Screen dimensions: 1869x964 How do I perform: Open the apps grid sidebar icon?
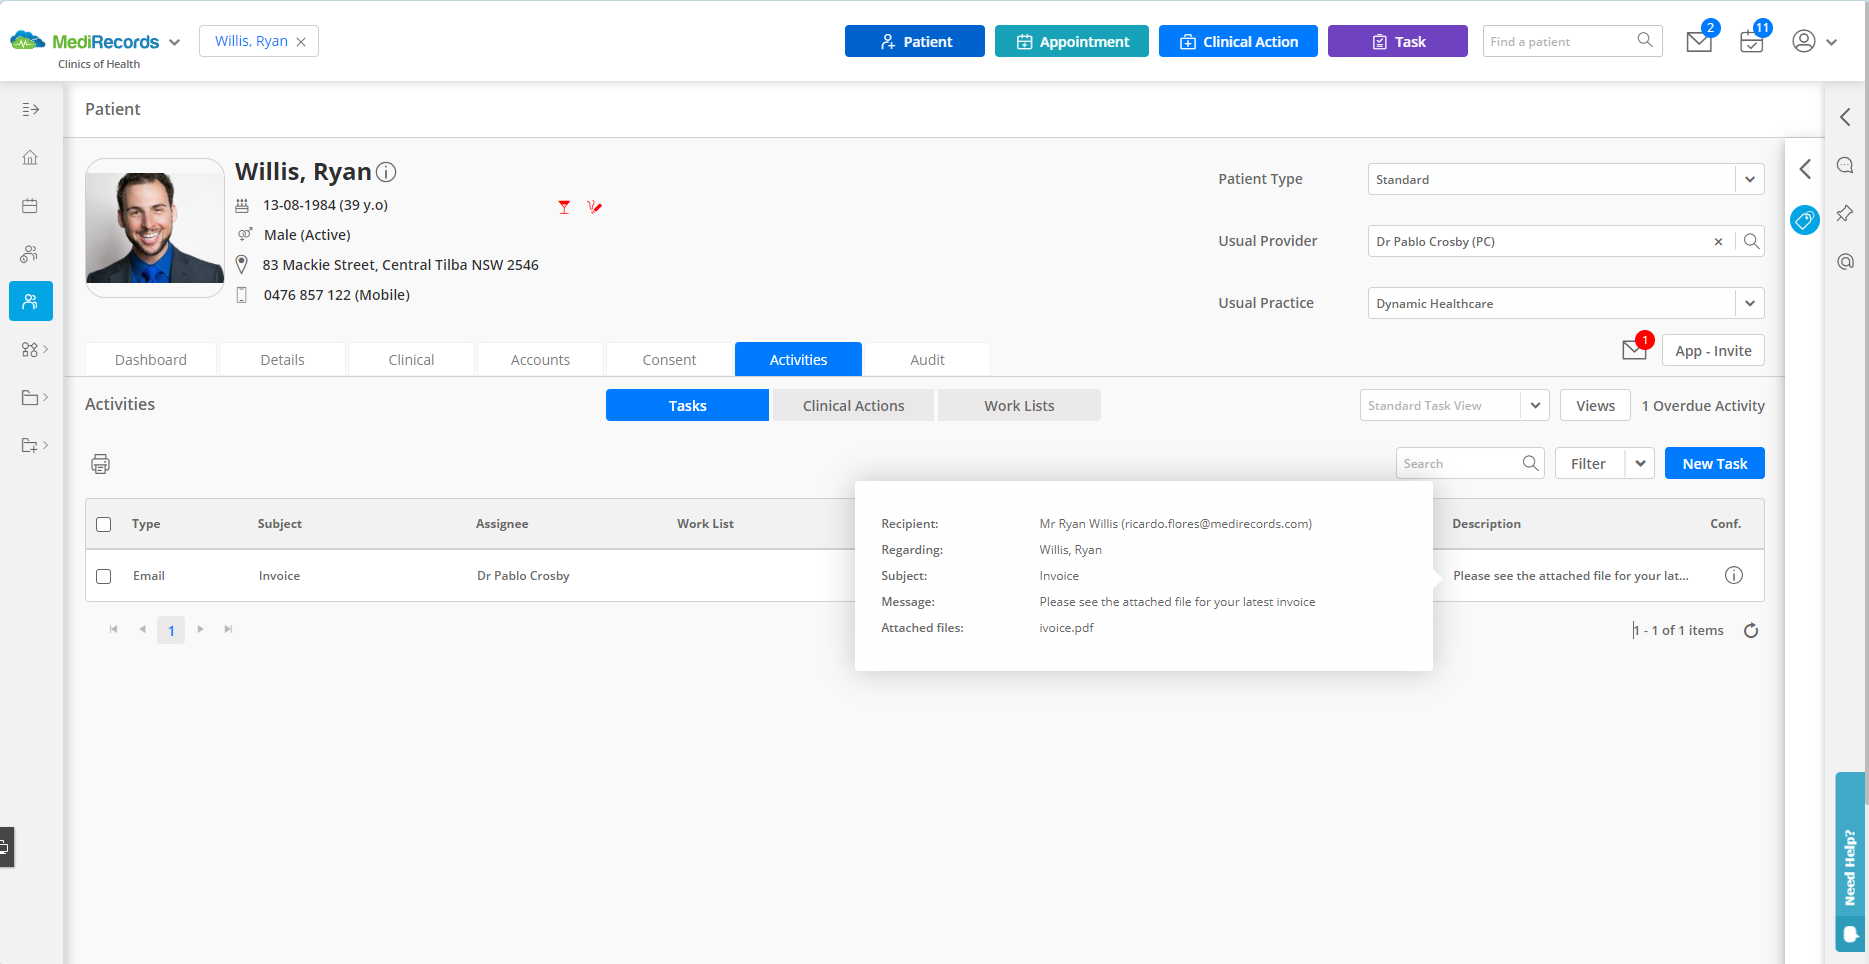(34, 349)
